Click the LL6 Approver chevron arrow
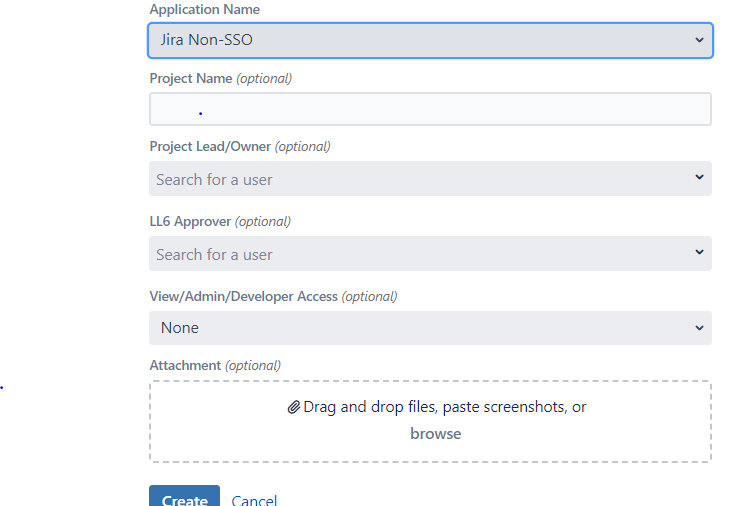The image size is (737, 506). click(x=699, y=252)
